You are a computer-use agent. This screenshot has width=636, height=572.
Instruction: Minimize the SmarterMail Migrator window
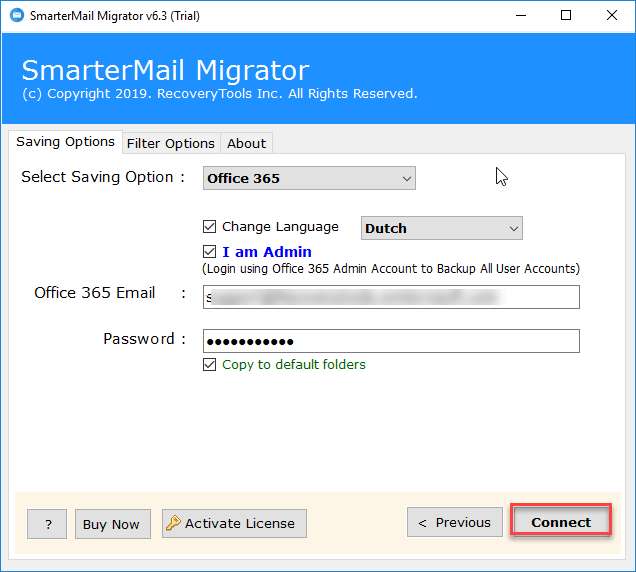click(x=521, y=15)
